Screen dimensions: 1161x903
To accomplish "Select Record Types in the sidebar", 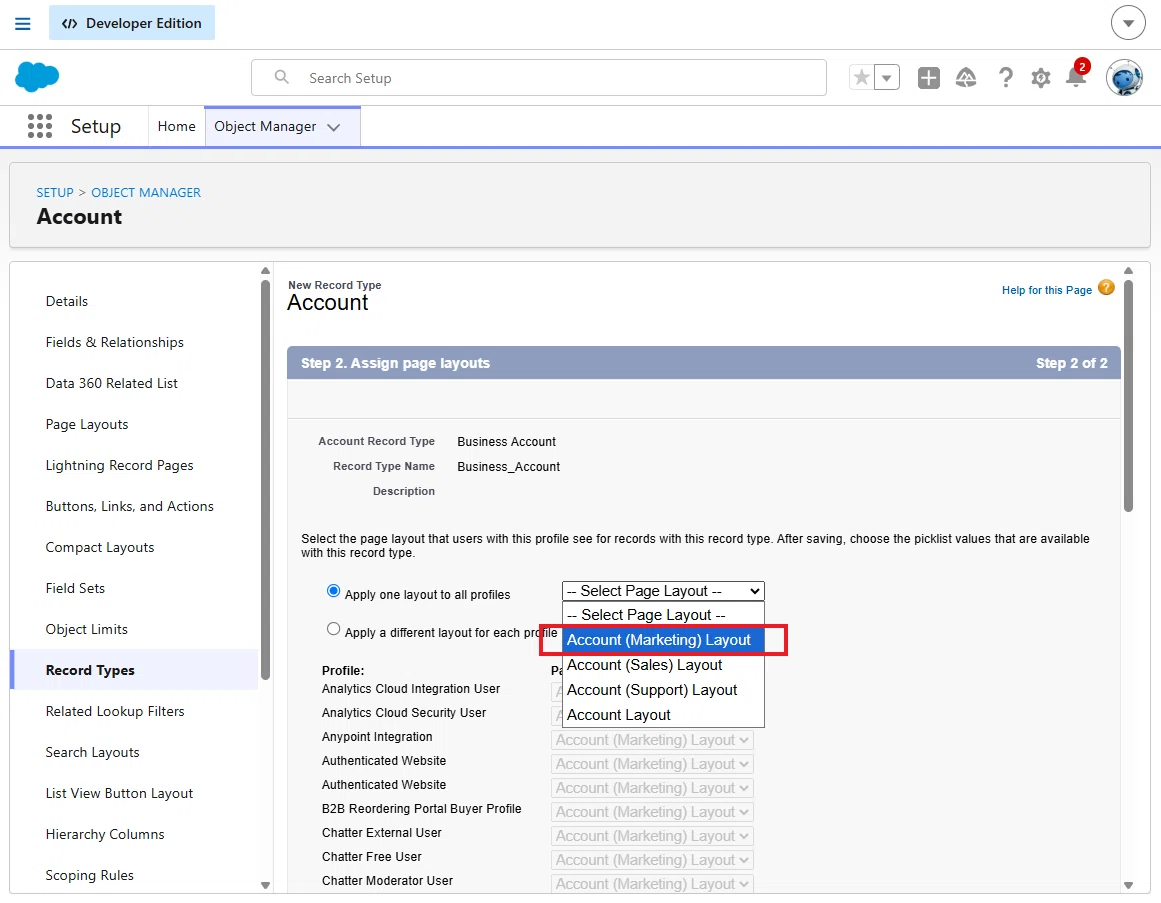I will pos(135,670).
